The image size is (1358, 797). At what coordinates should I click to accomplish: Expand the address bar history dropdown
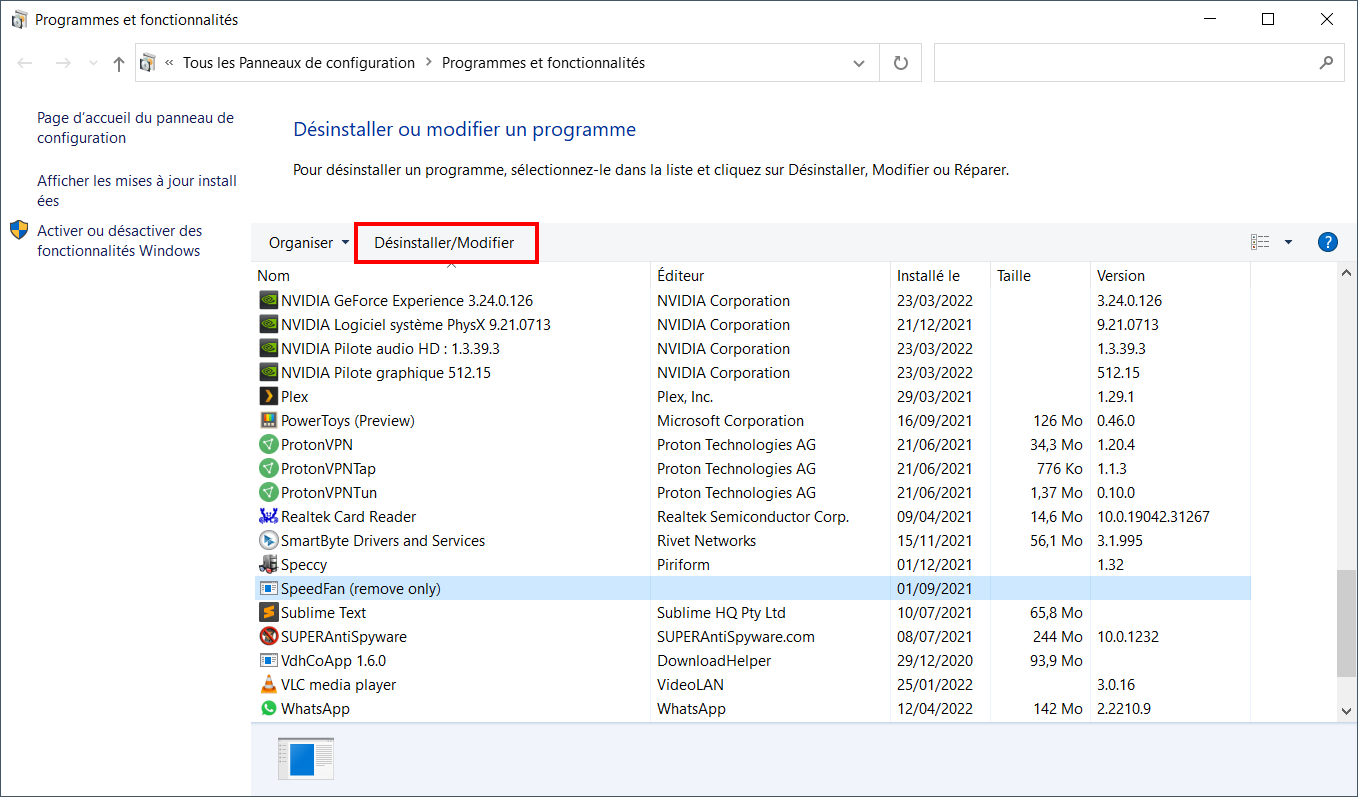point(859,63)
